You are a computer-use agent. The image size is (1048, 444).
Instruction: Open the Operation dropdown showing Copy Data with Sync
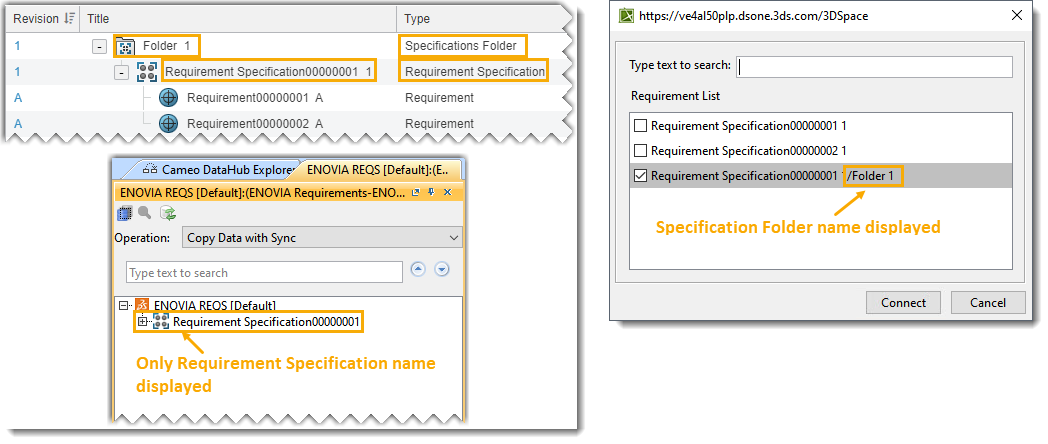coord(321,237)
